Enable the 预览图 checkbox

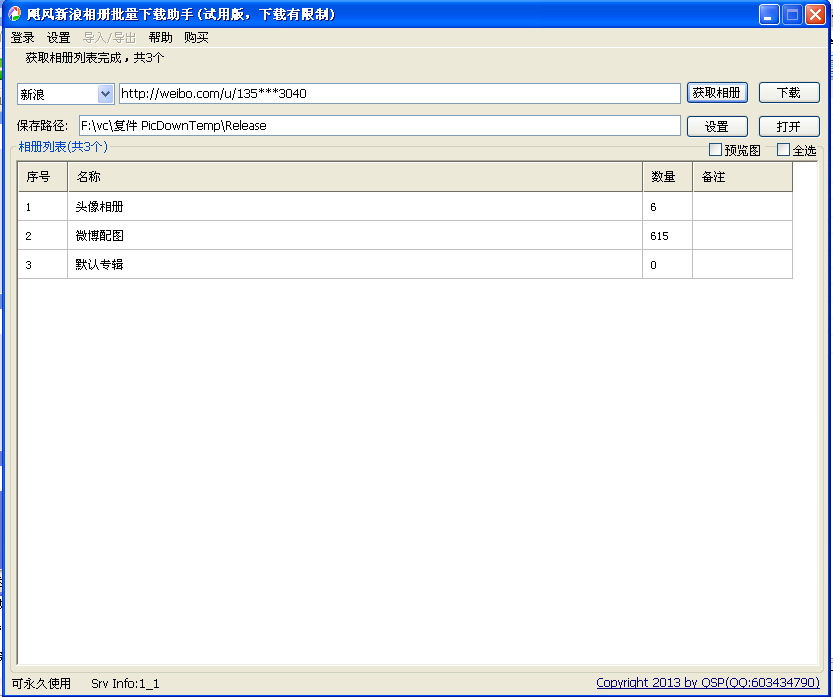click(x=715, y=150)
